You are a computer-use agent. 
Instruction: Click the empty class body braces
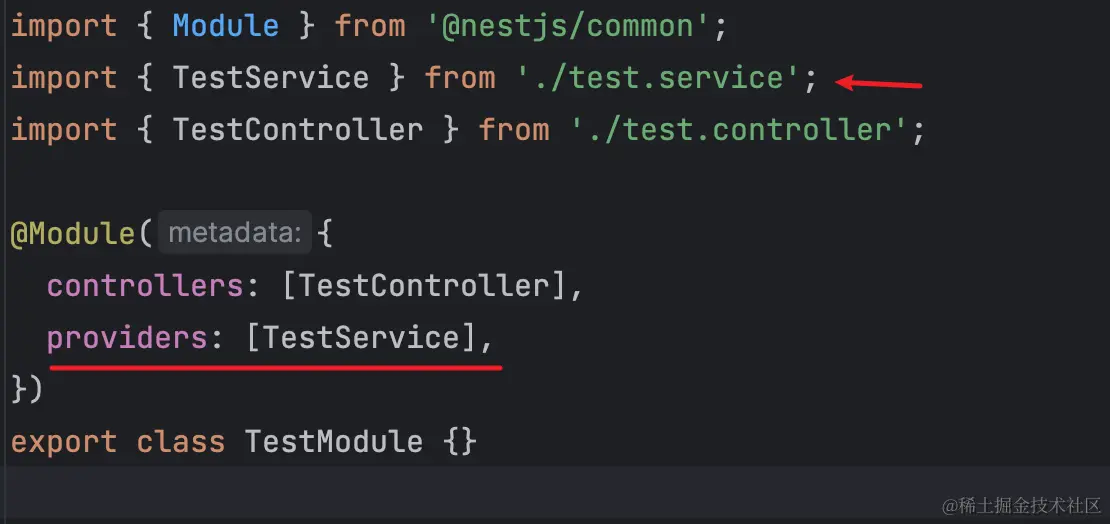click(x=460, y=443)
